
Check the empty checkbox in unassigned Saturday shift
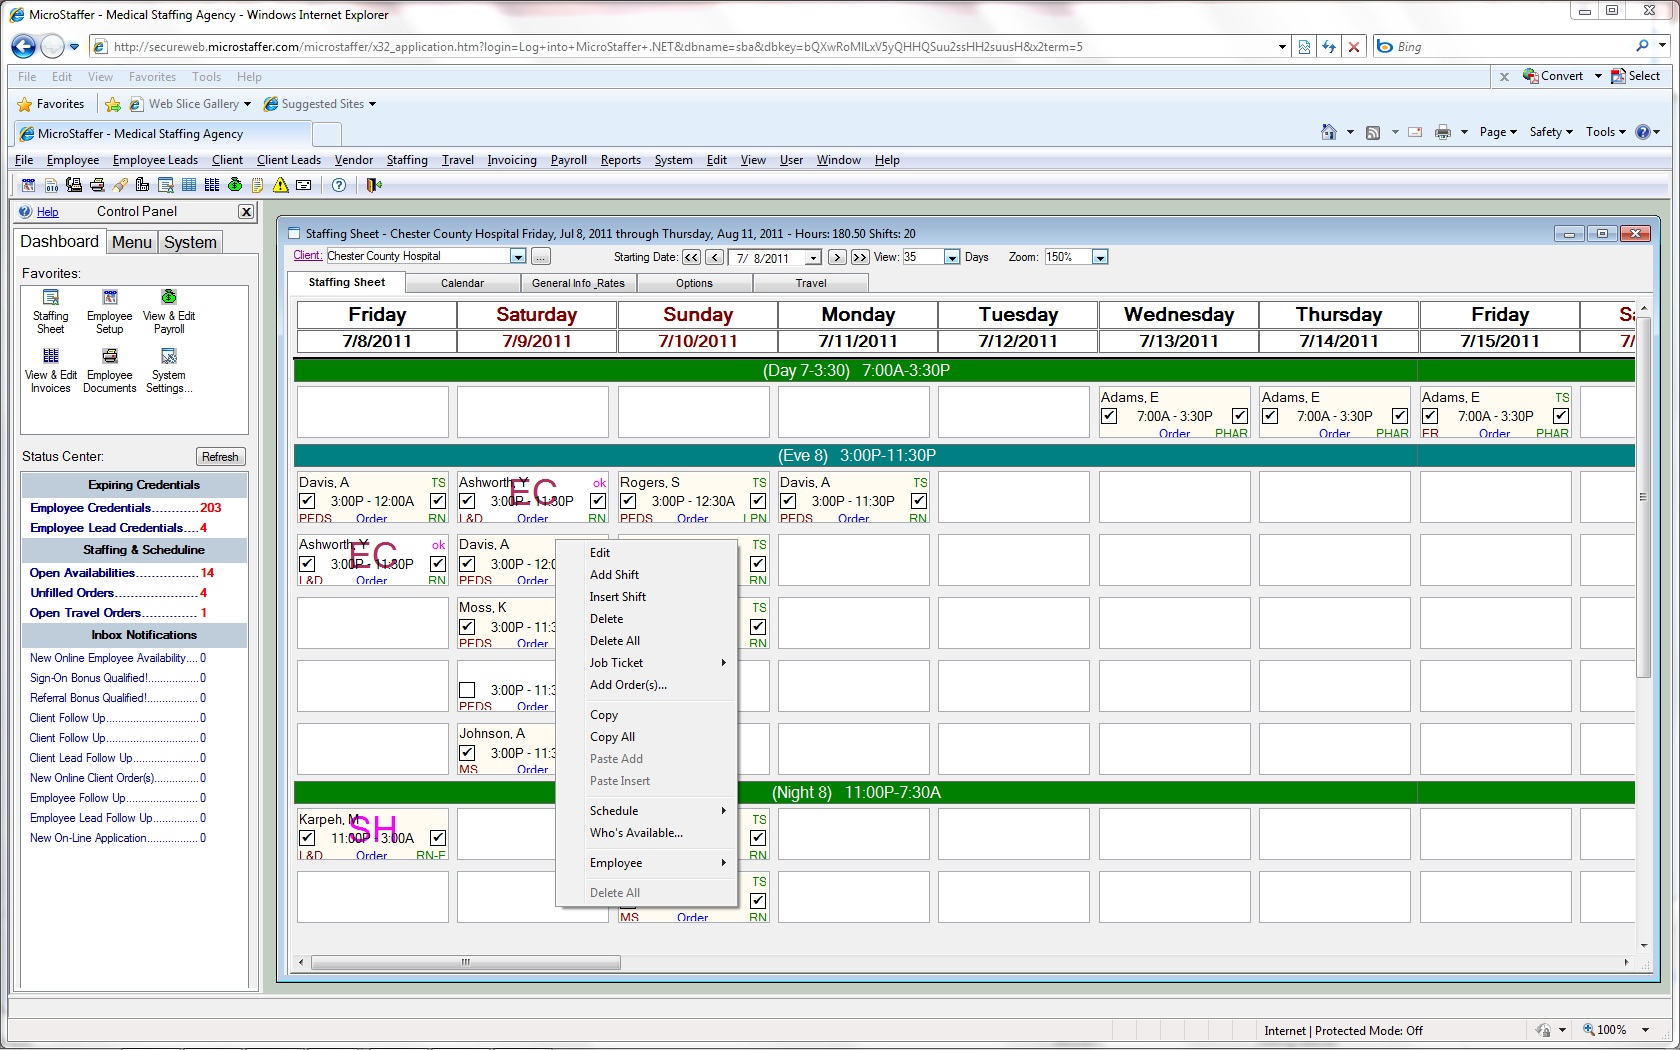pyautogui.click(x=467, y=690)
